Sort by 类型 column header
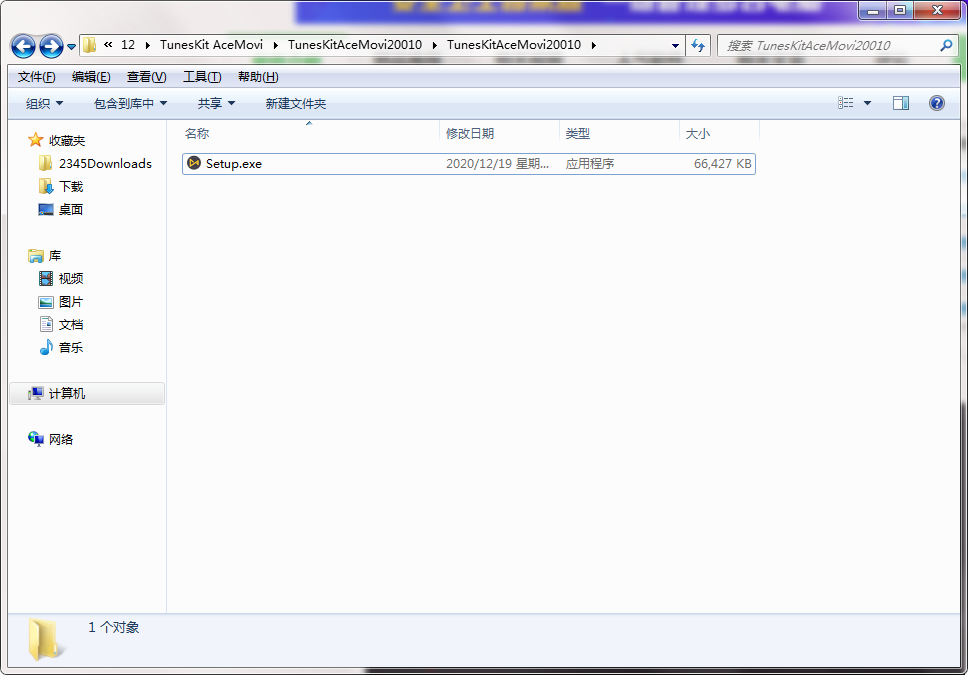 619,133
